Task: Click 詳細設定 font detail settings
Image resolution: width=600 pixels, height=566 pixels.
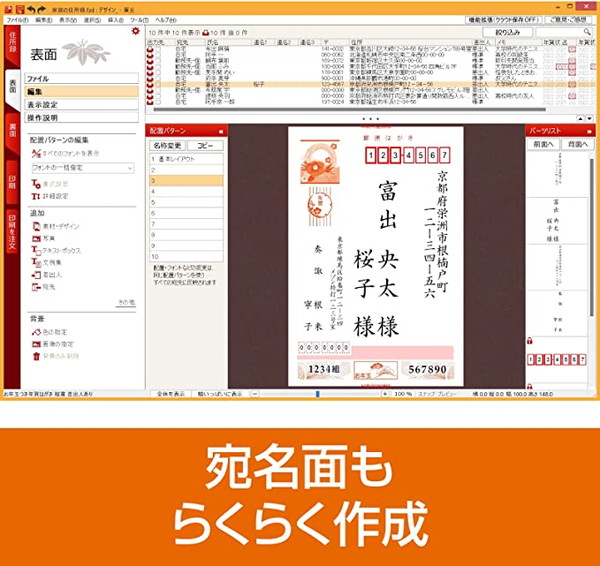Action: tap(36, 197)
